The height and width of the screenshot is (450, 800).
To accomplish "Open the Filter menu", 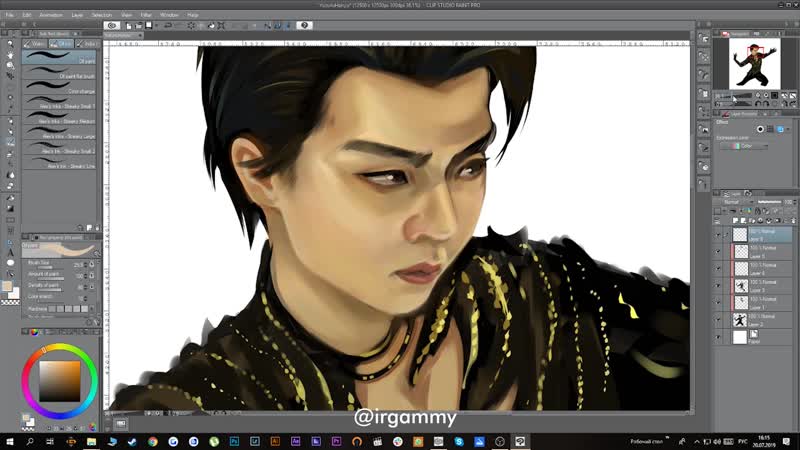I will click(x=146, y=15).
